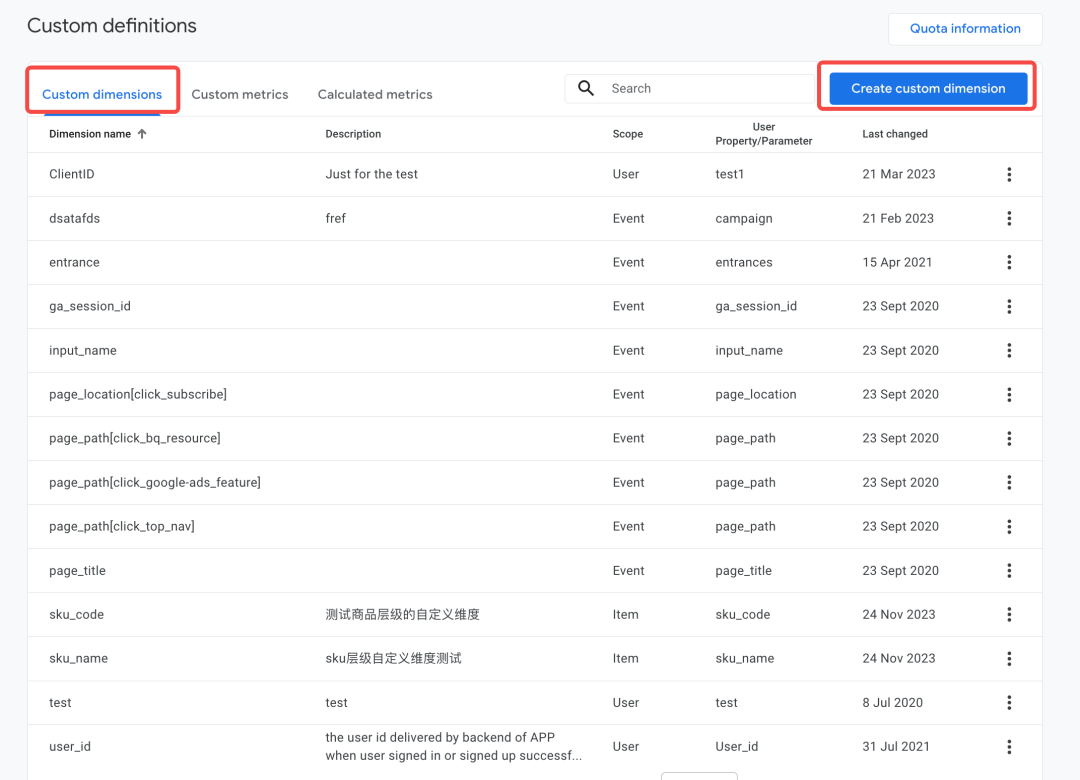Open the more options menu for page_title
The width and height of the screenshot is (1080, 780).
point(1009,571)
